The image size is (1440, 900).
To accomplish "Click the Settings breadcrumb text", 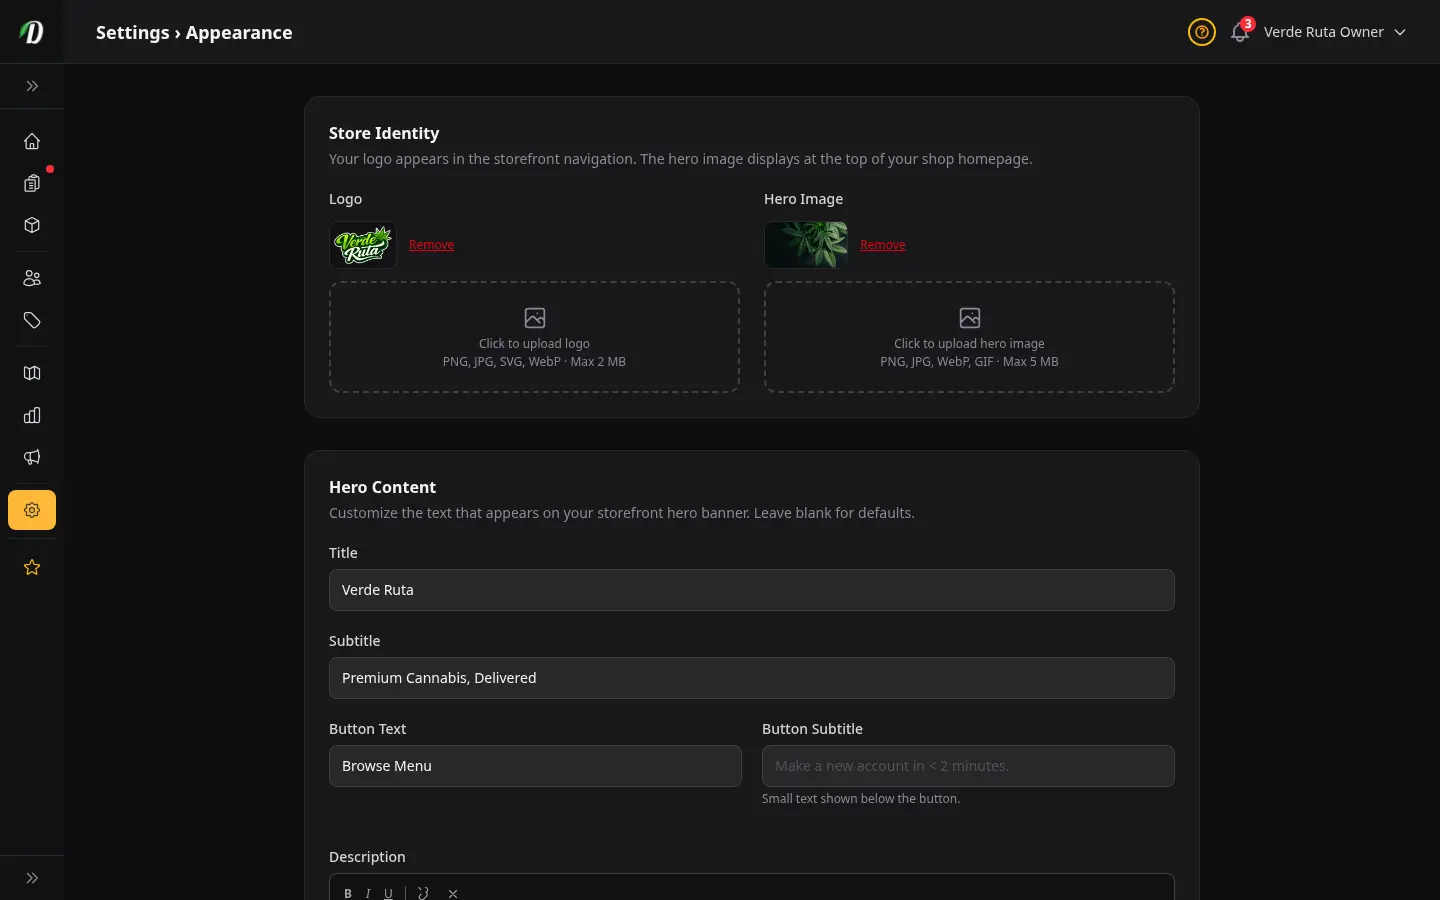I will (133, 32).
